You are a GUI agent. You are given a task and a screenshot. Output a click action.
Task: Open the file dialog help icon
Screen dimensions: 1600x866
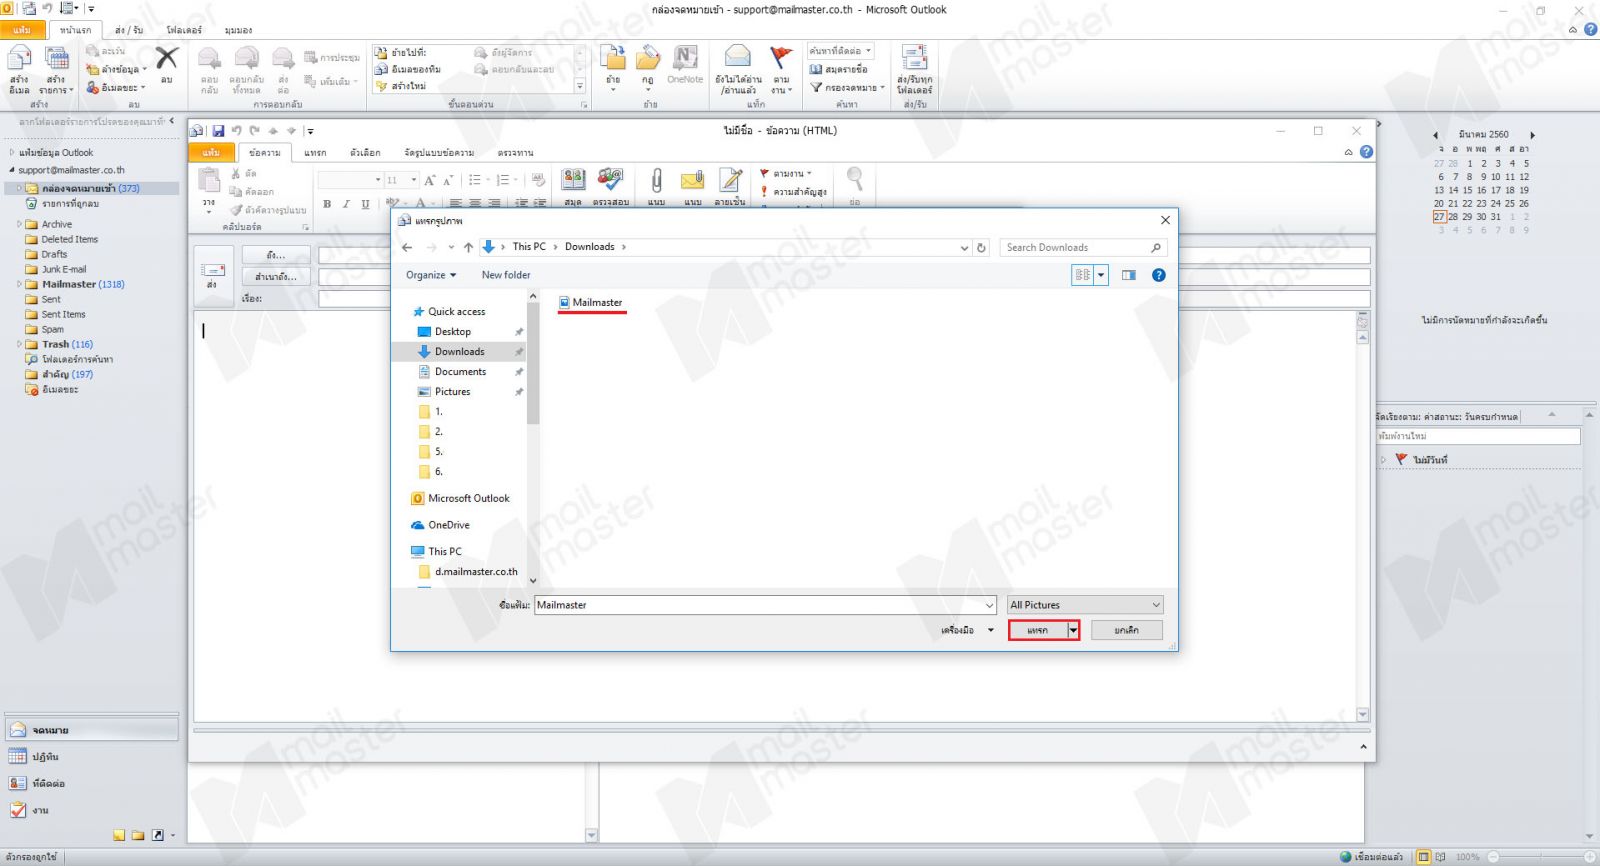pyautogui.click(x=1159, y=275)
